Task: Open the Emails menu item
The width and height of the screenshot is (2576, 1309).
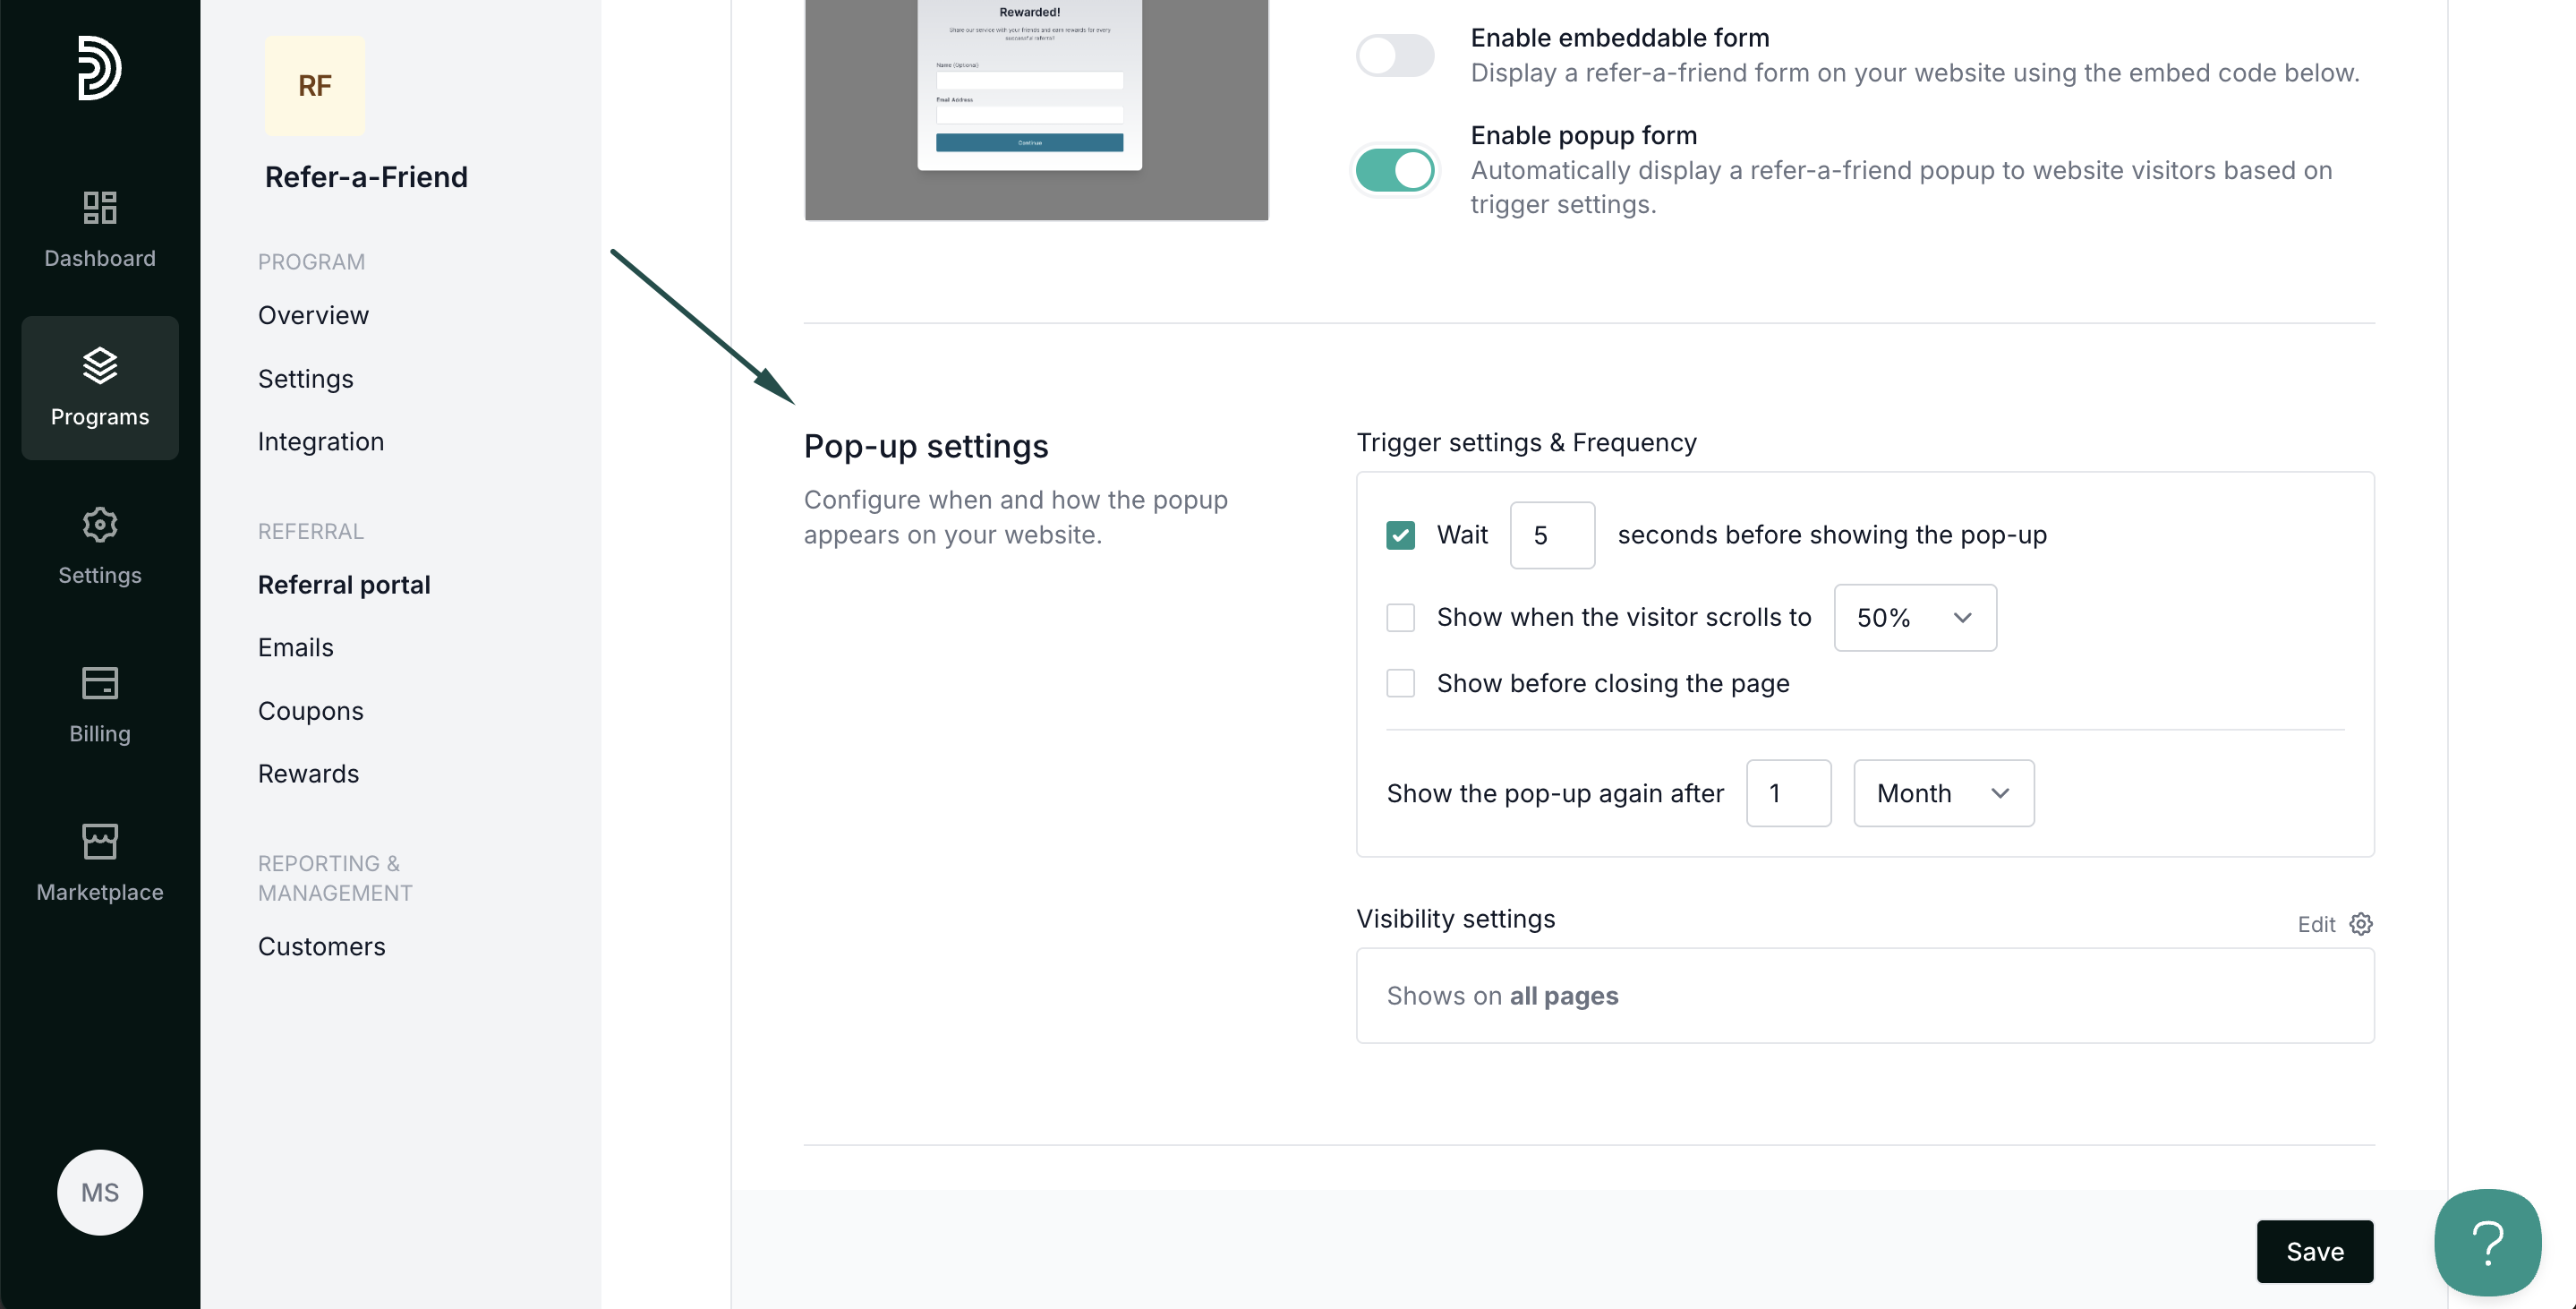Action: pyautogui.click(x=295, y=648)
